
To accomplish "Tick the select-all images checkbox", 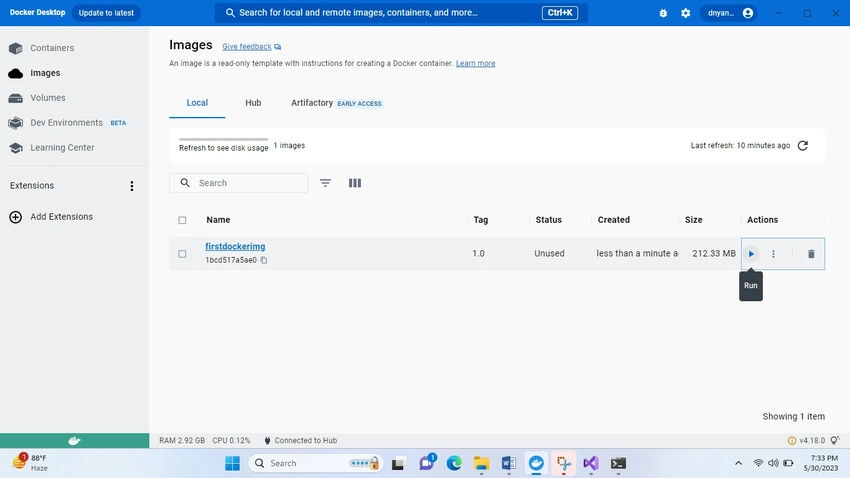I will pyautogui.click(x=182, y=220).
